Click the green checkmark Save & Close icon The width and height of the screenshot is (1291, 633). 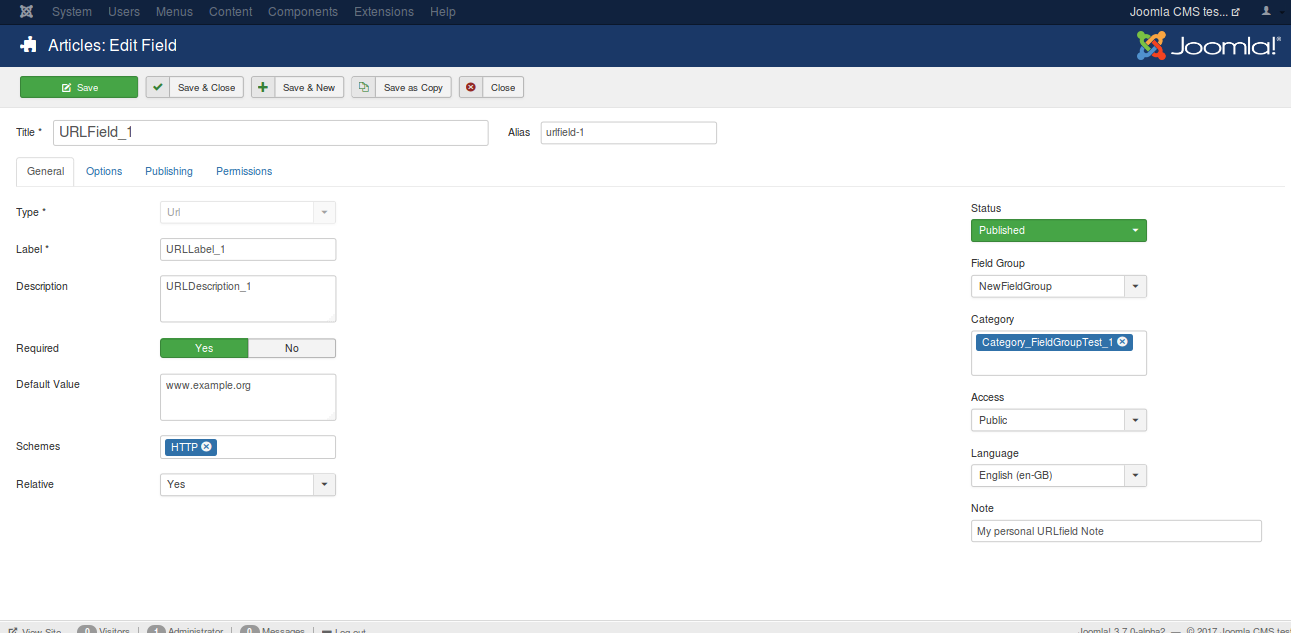158,87
